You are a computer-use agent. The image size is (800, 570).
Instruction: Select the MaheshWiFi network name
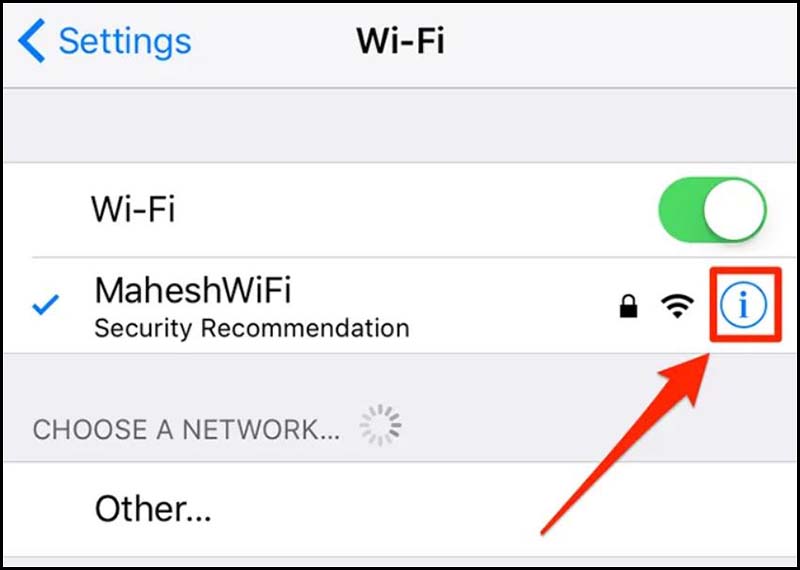[x=193, y=290]
